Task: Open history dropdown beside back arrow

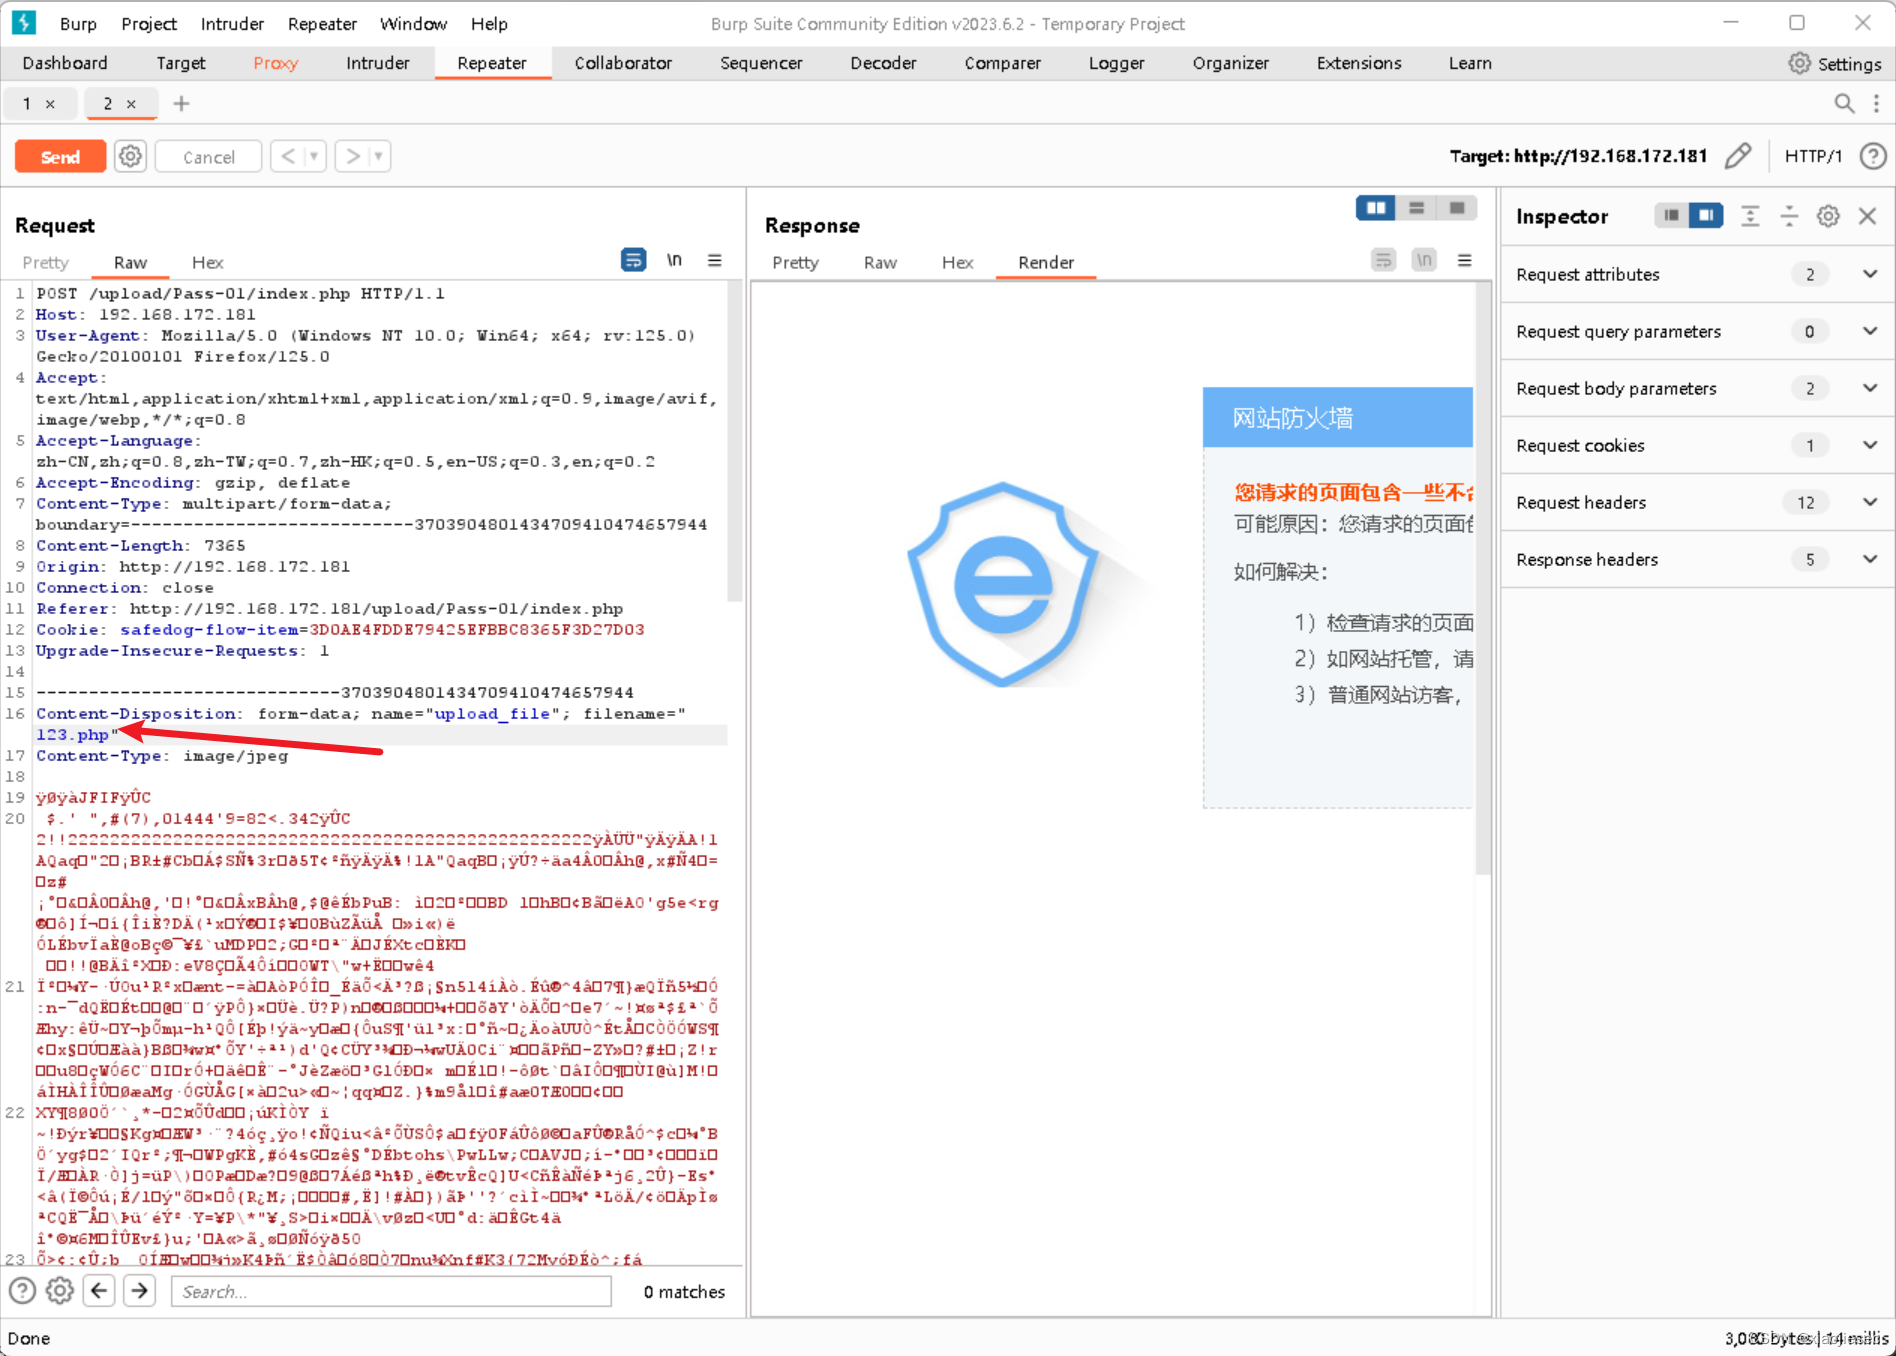Action: coord(315,157)
